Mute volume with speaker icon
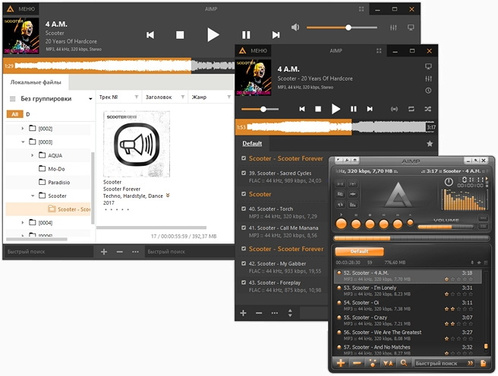The image size is (498, 376). coord(295,27)
